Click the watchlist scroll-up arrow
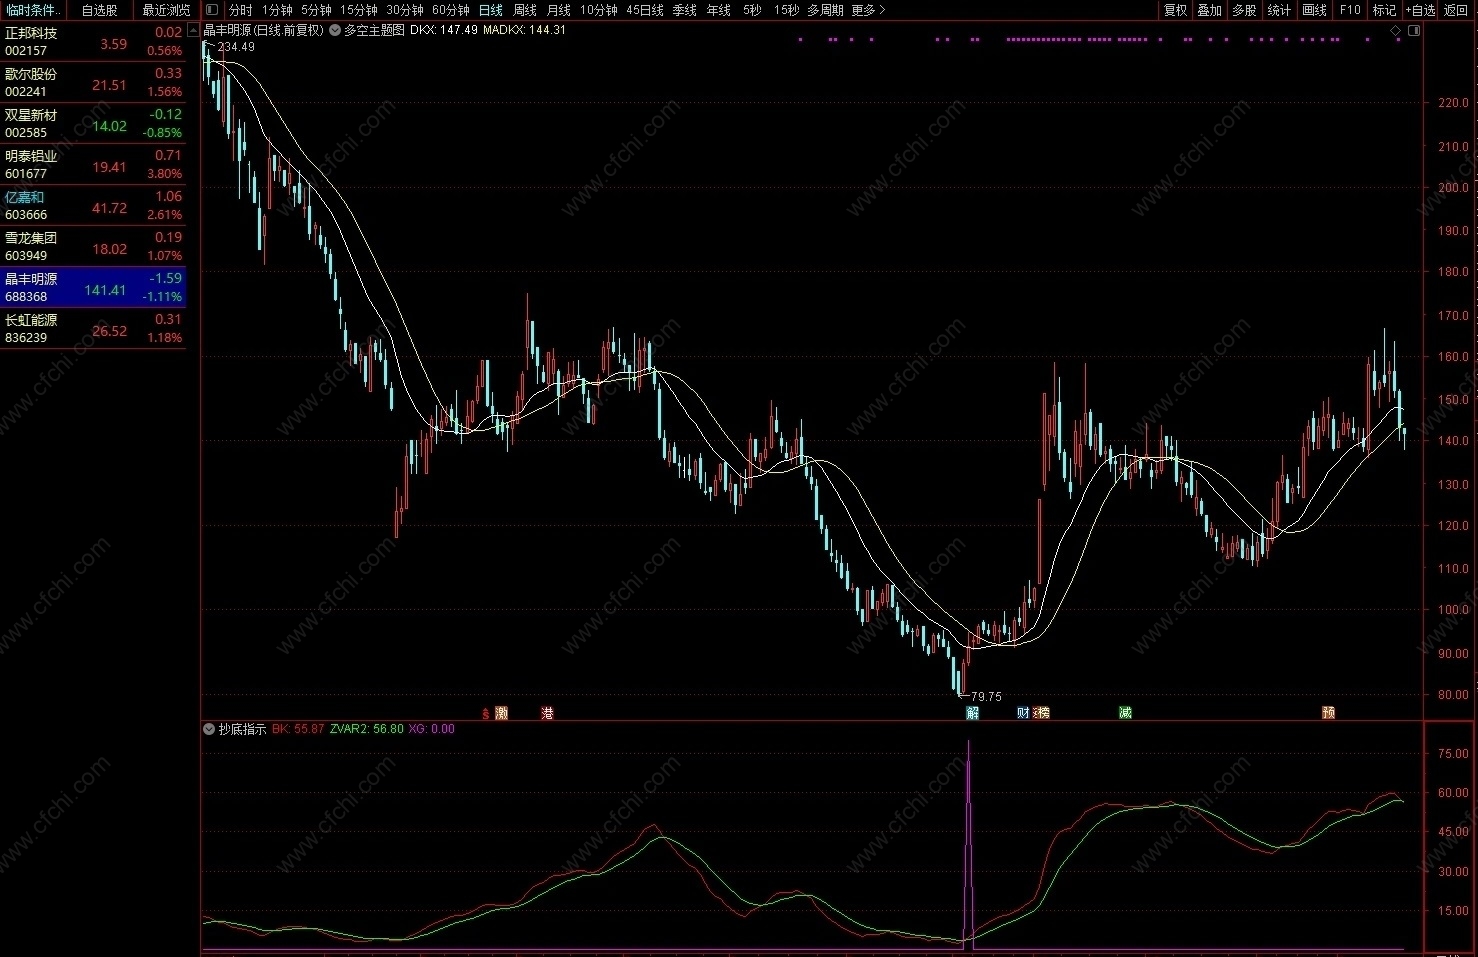1478x957 pixels. point(193,30)
